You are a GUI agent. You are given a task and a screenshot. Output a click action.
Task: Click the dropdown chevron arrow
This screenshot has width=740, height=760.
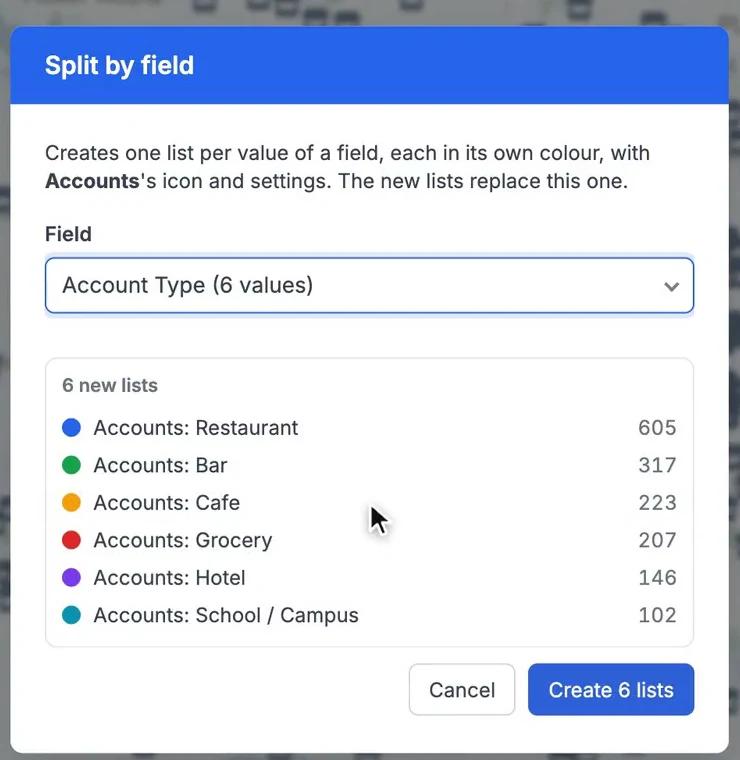click(x=671, y=286)
